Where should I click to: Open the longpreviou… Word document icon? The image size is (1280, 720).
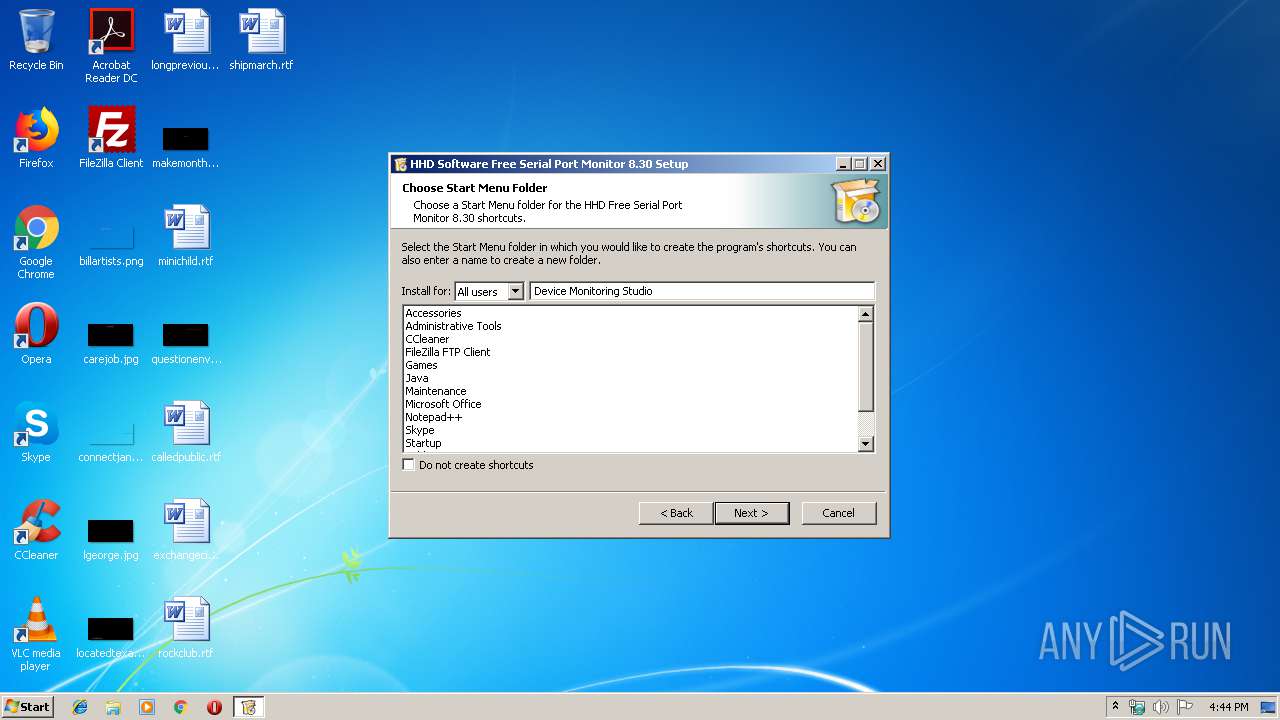(x=185, y=40)
